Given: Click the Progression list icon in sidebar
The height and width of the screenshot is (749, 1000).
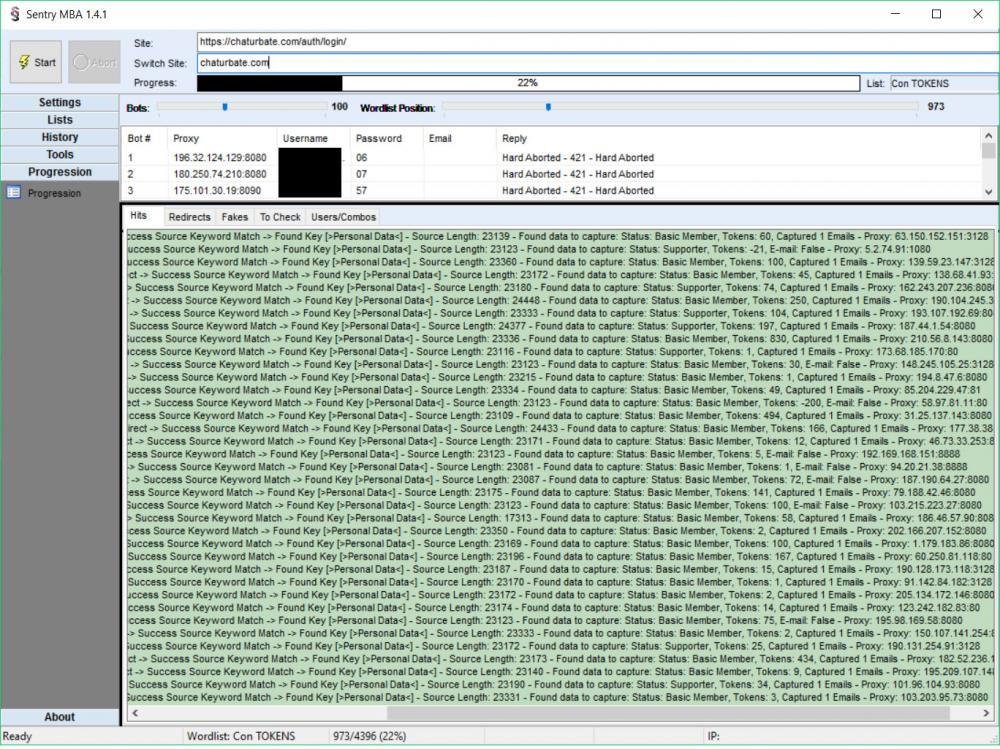Looking at the screenshot, I should [14, 193].
